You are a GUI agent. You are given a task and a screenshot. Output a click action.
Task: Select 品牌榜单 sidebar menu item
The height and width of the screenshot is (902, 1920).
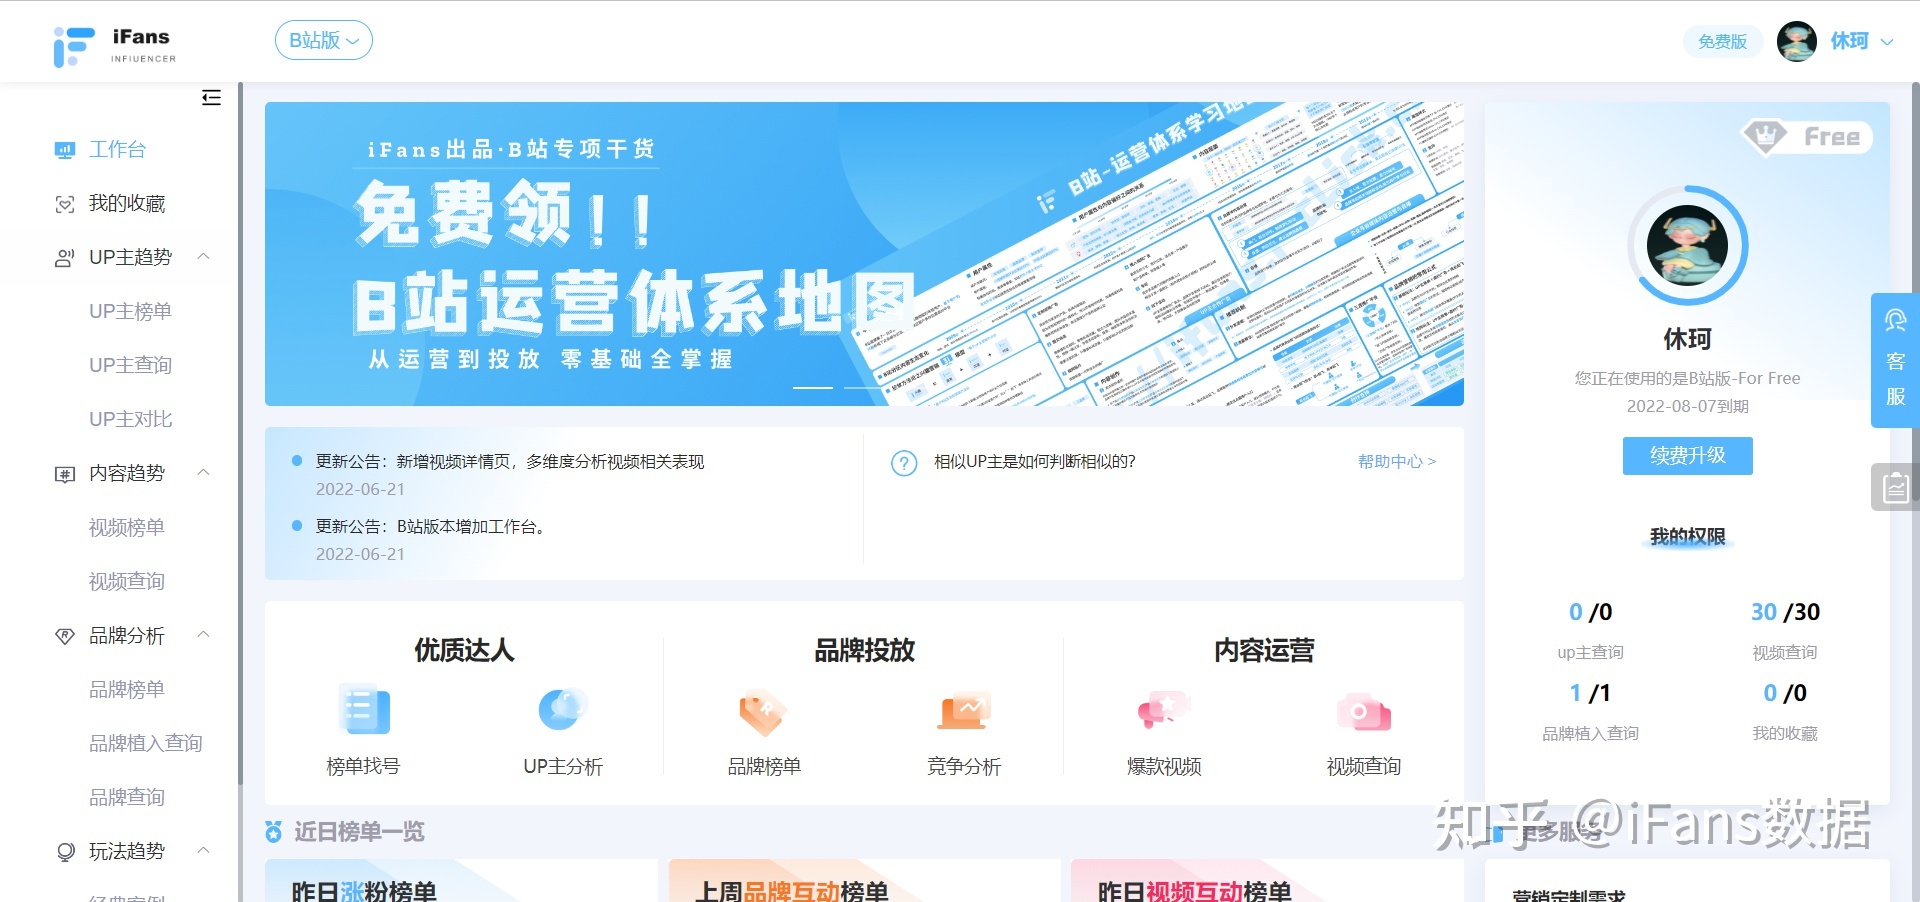coord(127,690)
